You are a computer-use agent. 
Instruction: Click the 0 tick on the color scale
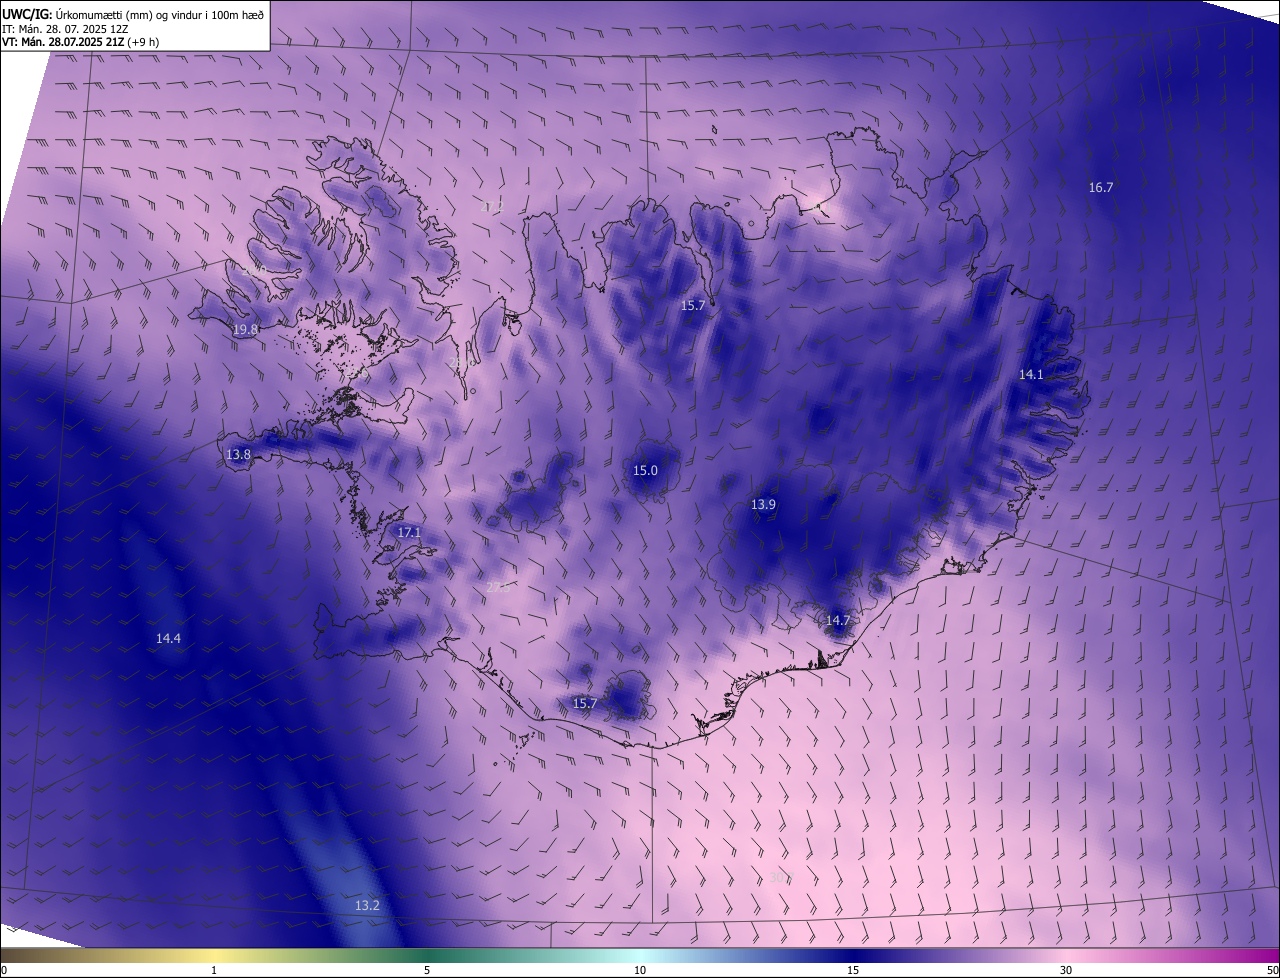[4, 970]
